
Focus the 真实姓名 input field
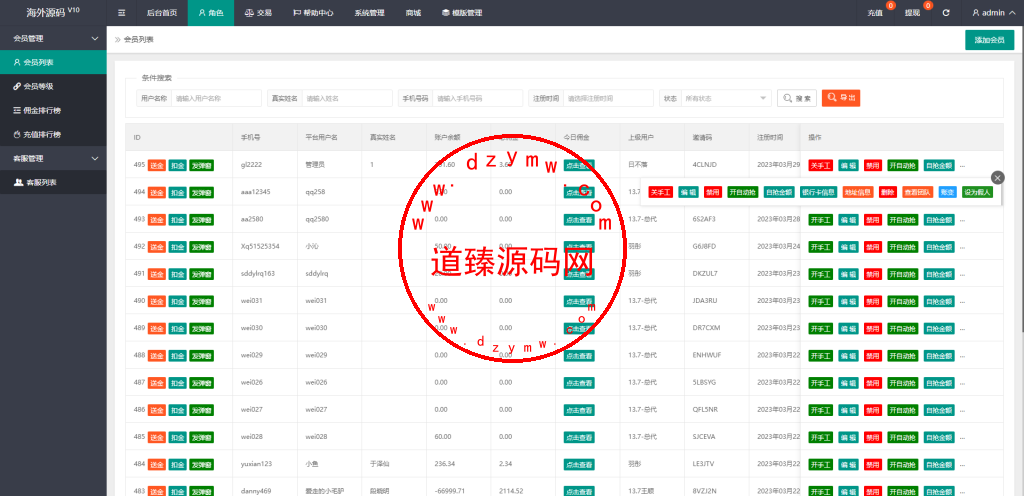[x=346, y=98]
